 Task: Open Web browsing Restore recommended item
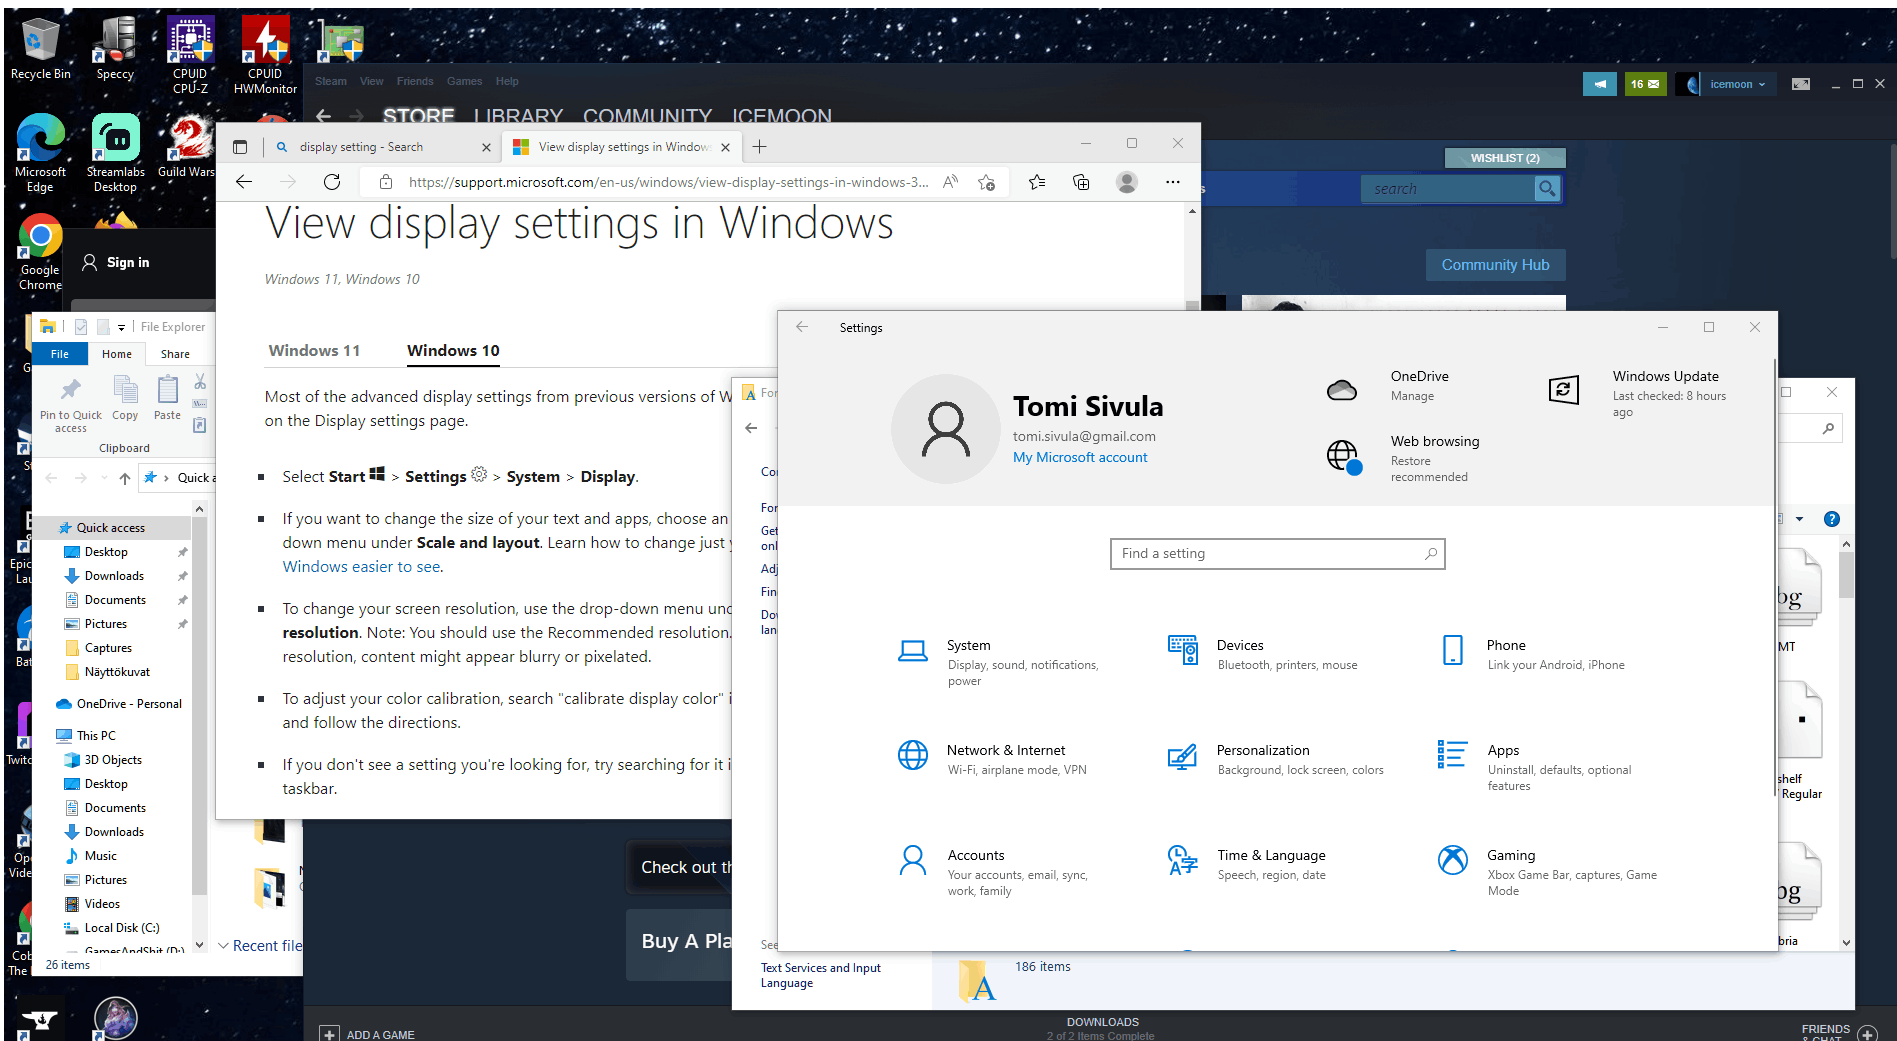click(1404, 459)
